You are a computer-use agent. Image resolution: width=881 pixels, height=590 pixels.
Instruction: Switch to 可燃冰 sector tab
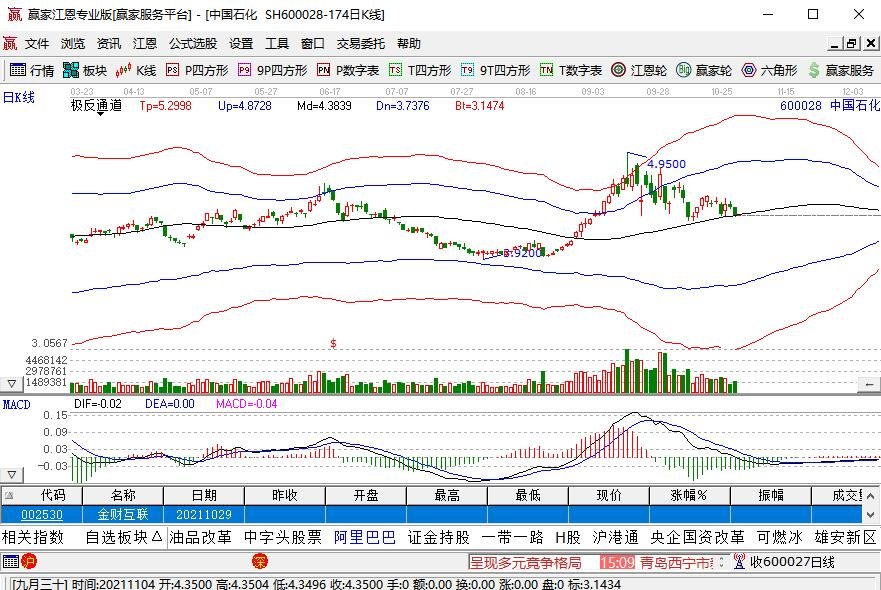pos(779,537)
